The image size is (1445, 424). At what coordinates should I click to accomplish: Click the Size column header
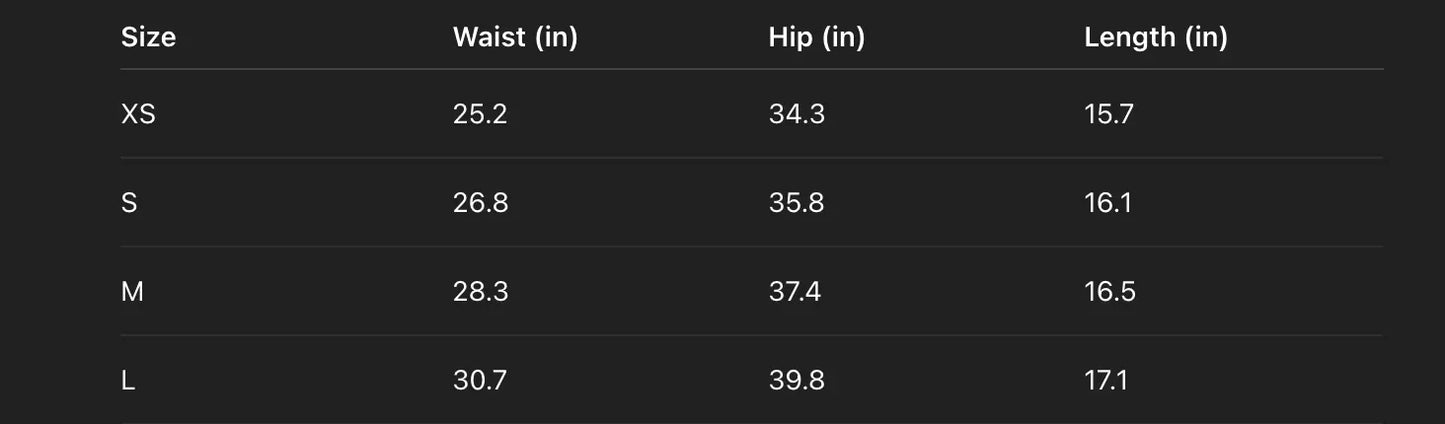[148, 37]
